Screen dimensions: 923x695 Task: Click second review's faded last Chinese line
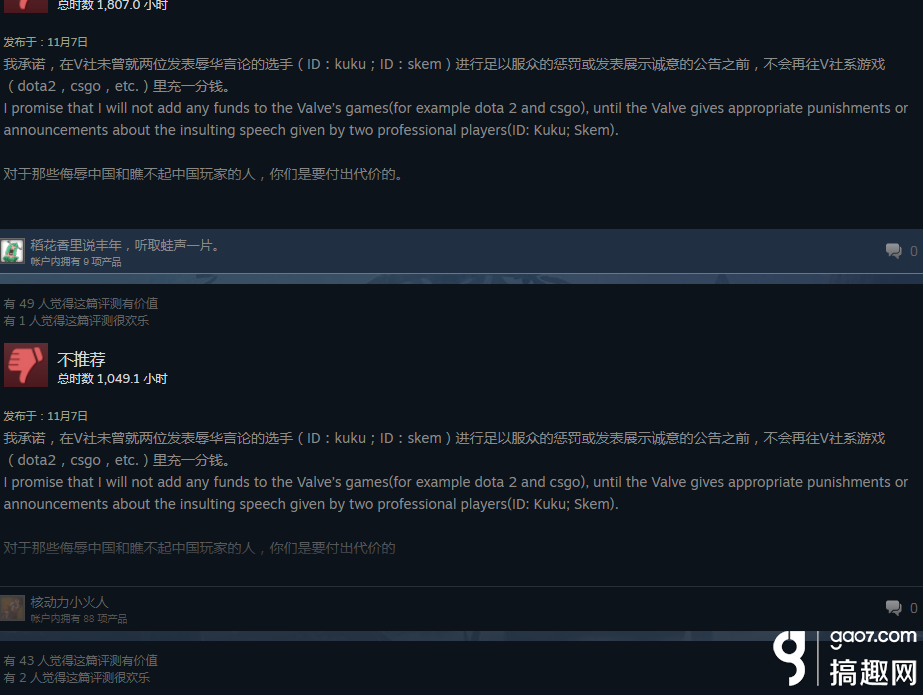tap(199, 548)
